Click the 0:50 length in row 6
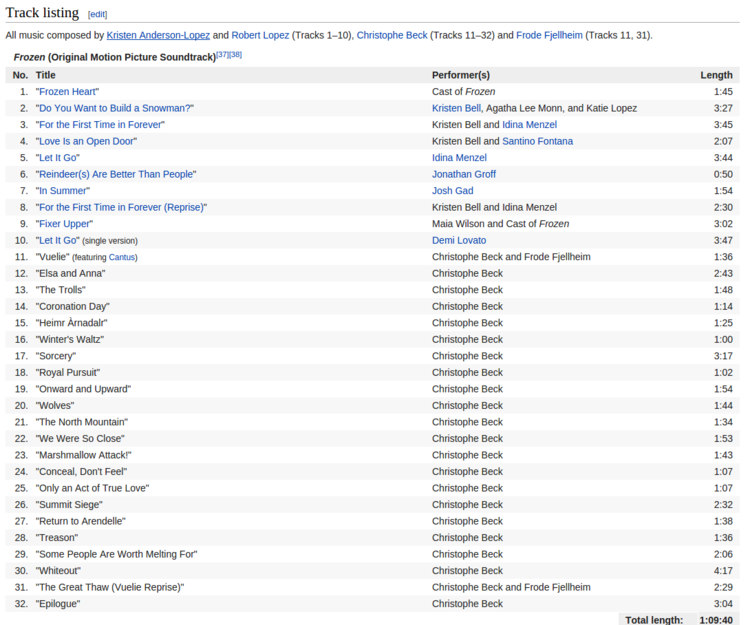This screenshot has height=625, width=750. tap(723, 174)
